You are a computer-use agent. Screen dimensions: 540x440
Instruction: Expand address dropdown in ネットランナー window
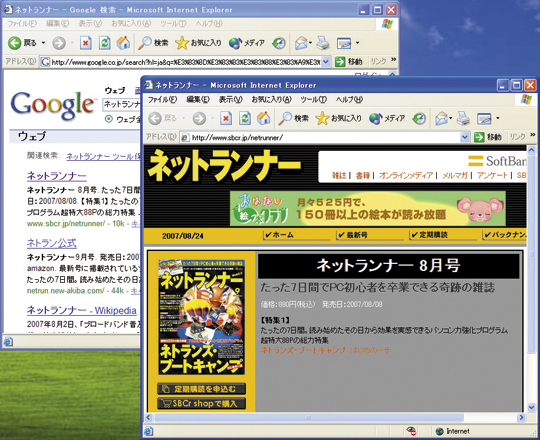[x=465, y=137]
